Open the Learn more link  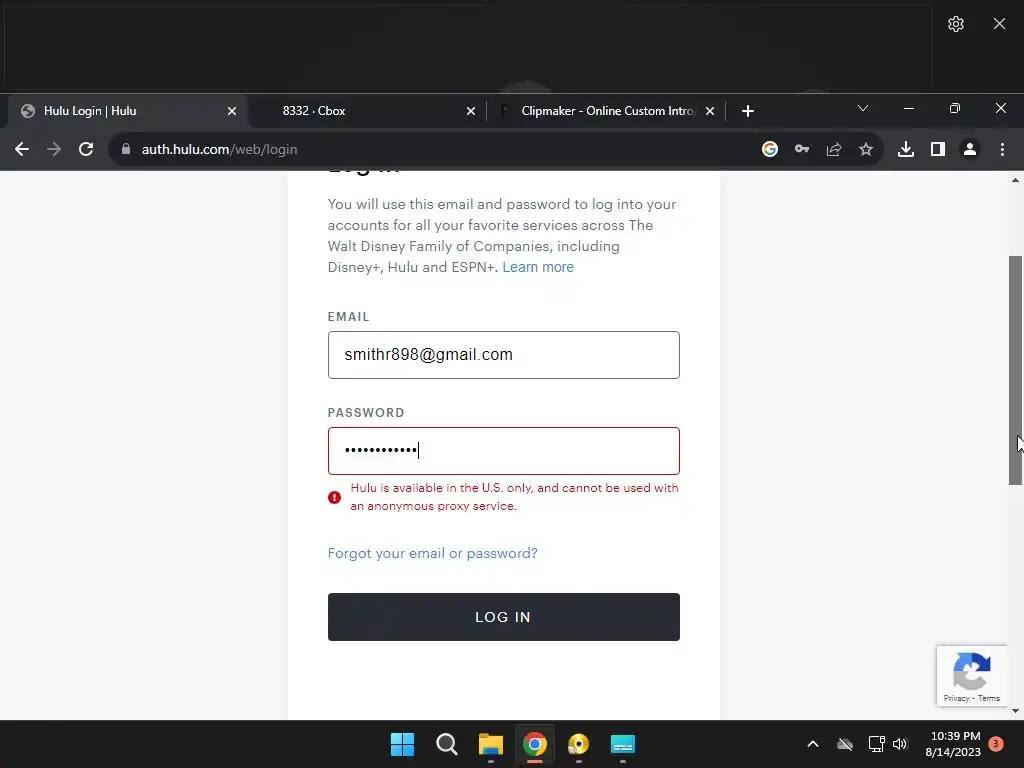point(538,267)
